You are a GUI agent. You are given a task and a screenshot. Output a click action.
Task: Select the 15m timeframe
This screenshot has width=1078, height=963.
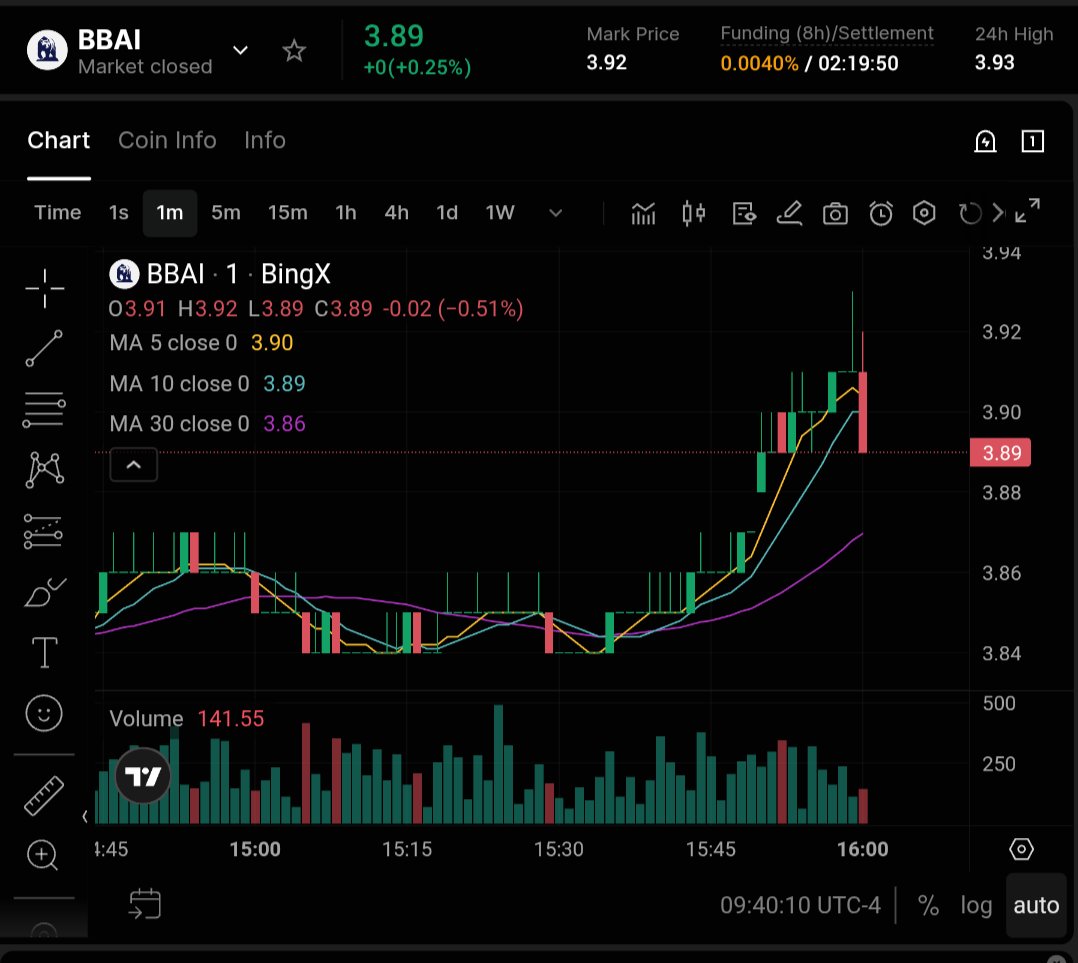287,212
